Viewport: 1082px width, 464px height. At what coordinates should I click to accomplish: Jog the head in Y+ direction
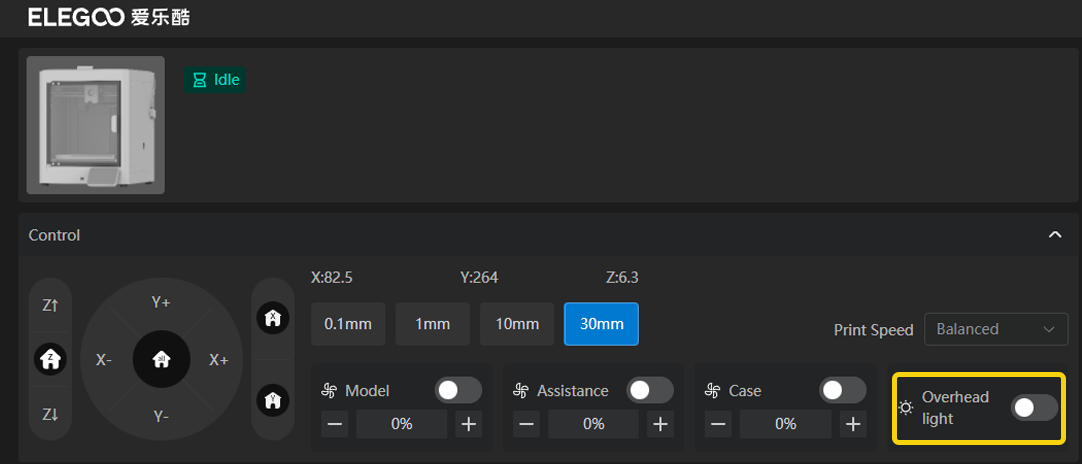tap(161, 302)
